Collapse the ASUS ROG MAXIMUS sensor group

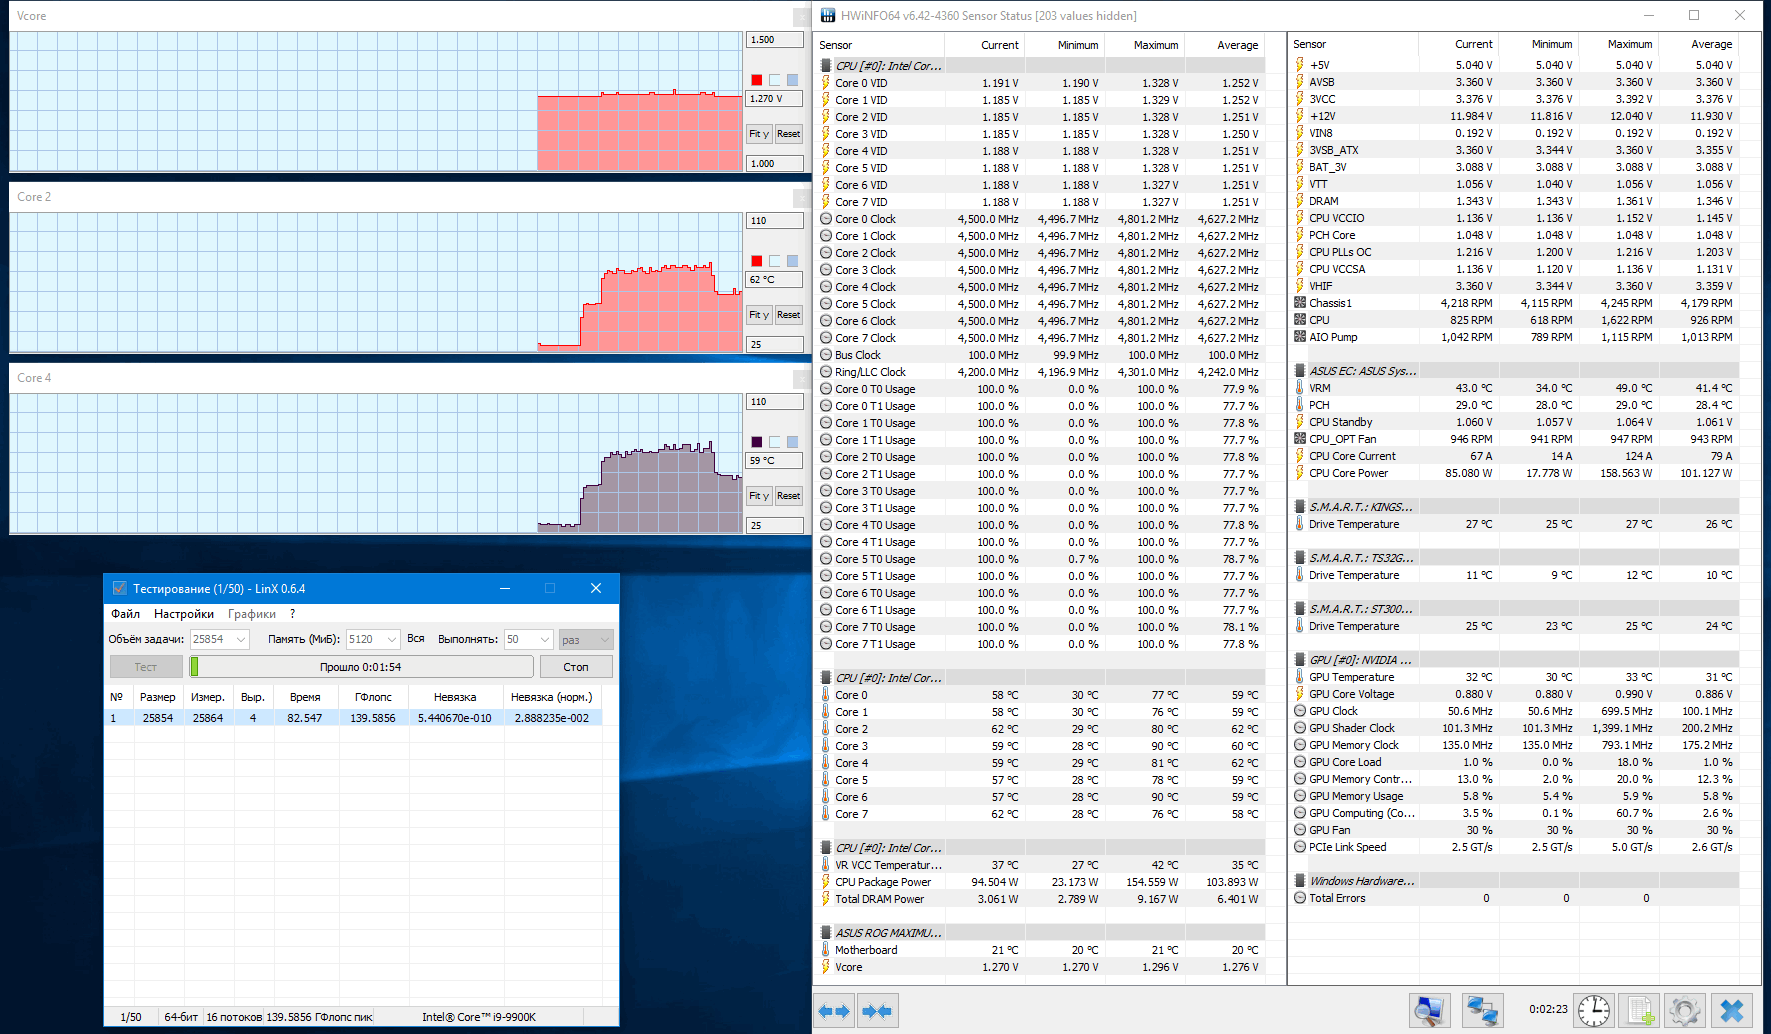(825, 933)
